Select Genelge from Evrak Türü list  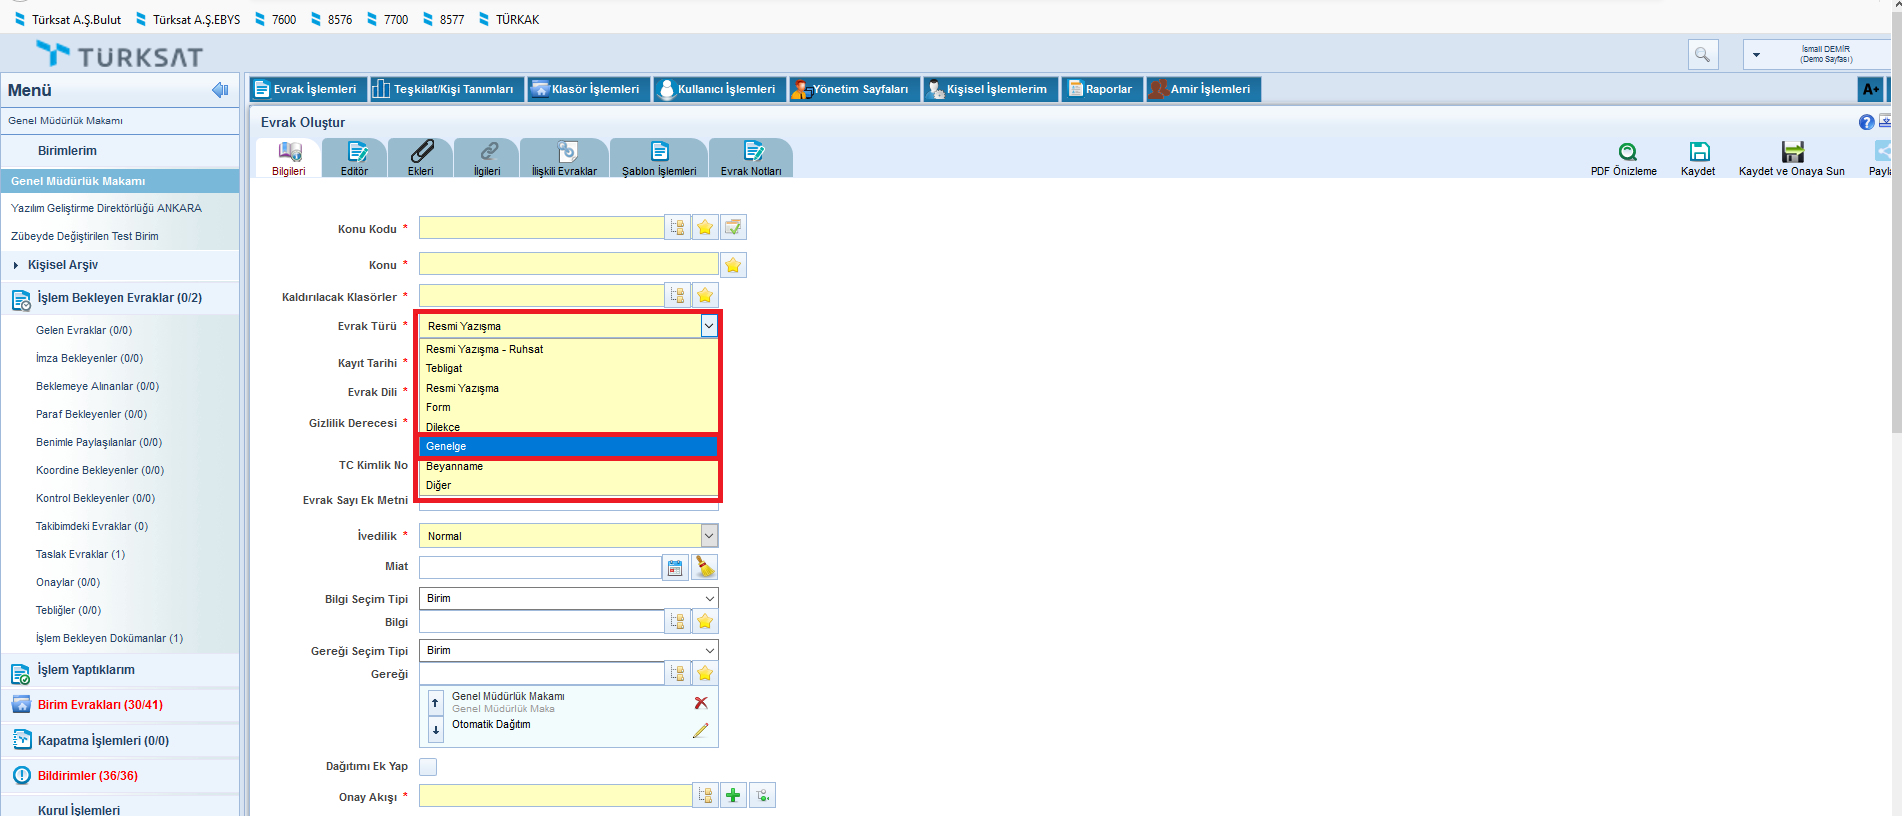[568, 446]
